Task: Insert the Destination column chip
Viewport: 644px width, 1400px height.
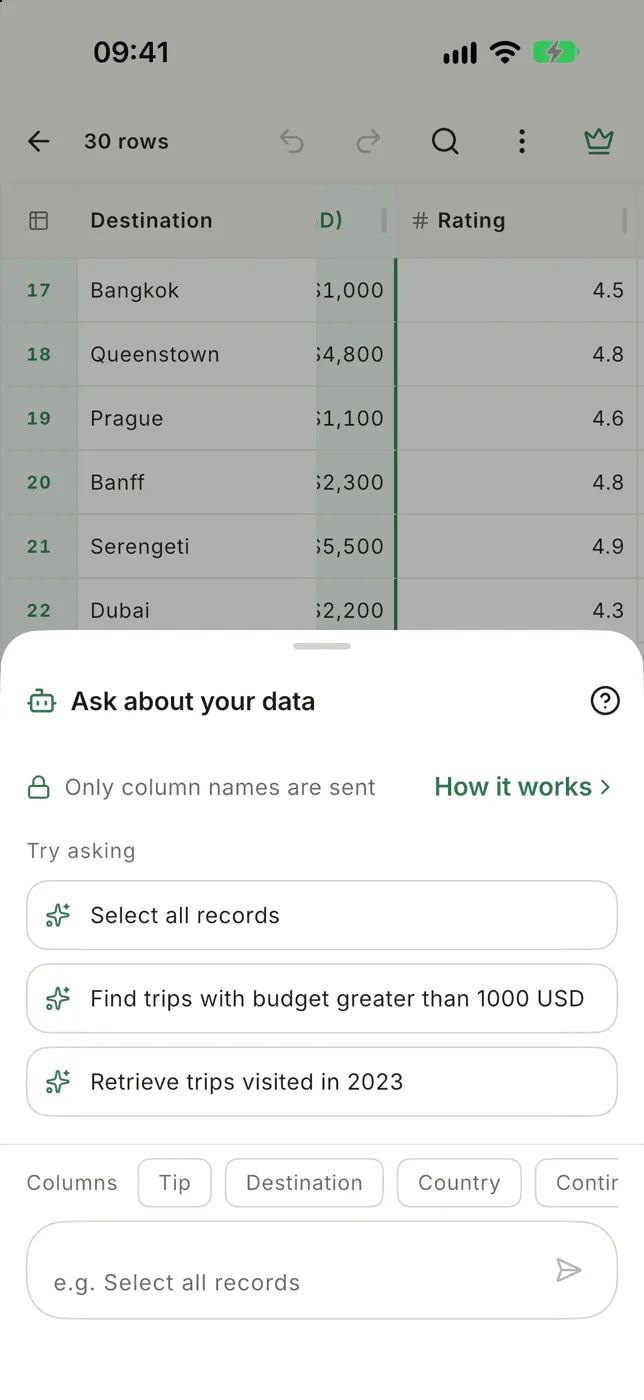Action: tap(304, 1183)
